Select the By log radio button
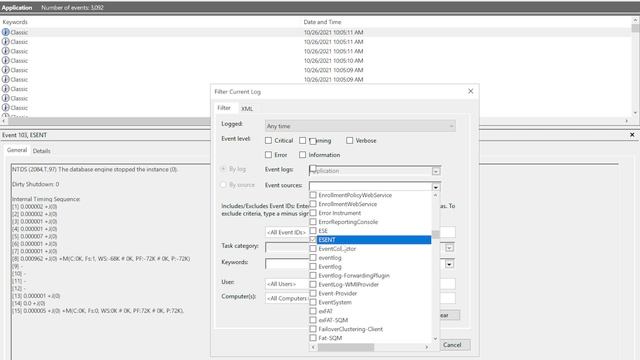640x360 pixels. (223, 169)
